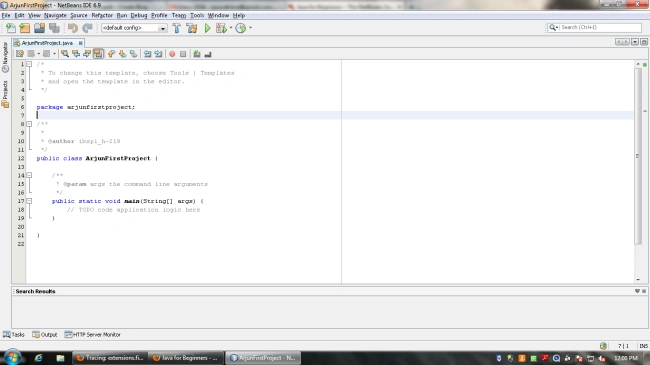Open the Output panel button
The height and width of the screenshot is (365, 650).
point(45,334)
